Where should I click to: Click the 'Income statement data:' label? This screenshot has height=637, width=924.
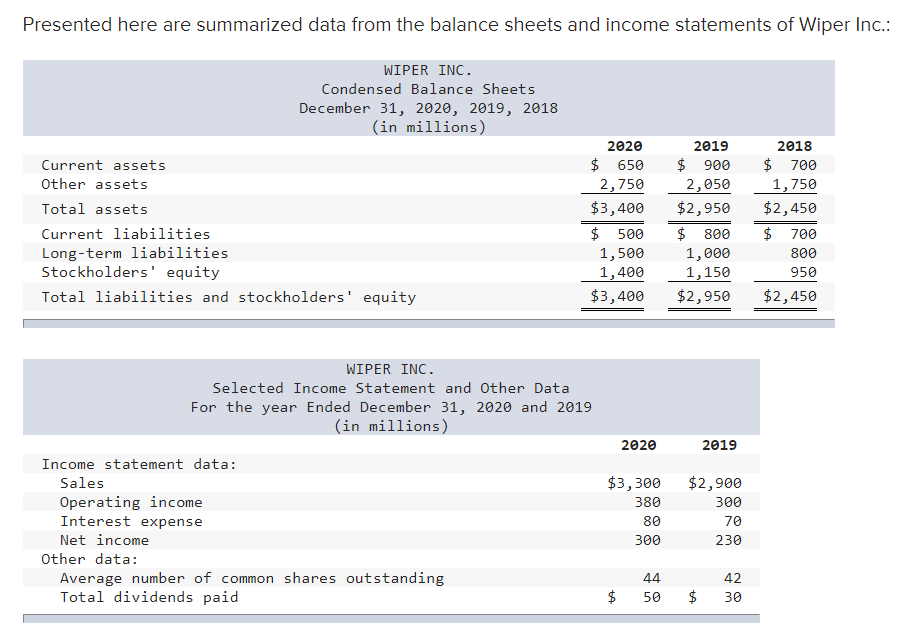(x=138, y=464)
